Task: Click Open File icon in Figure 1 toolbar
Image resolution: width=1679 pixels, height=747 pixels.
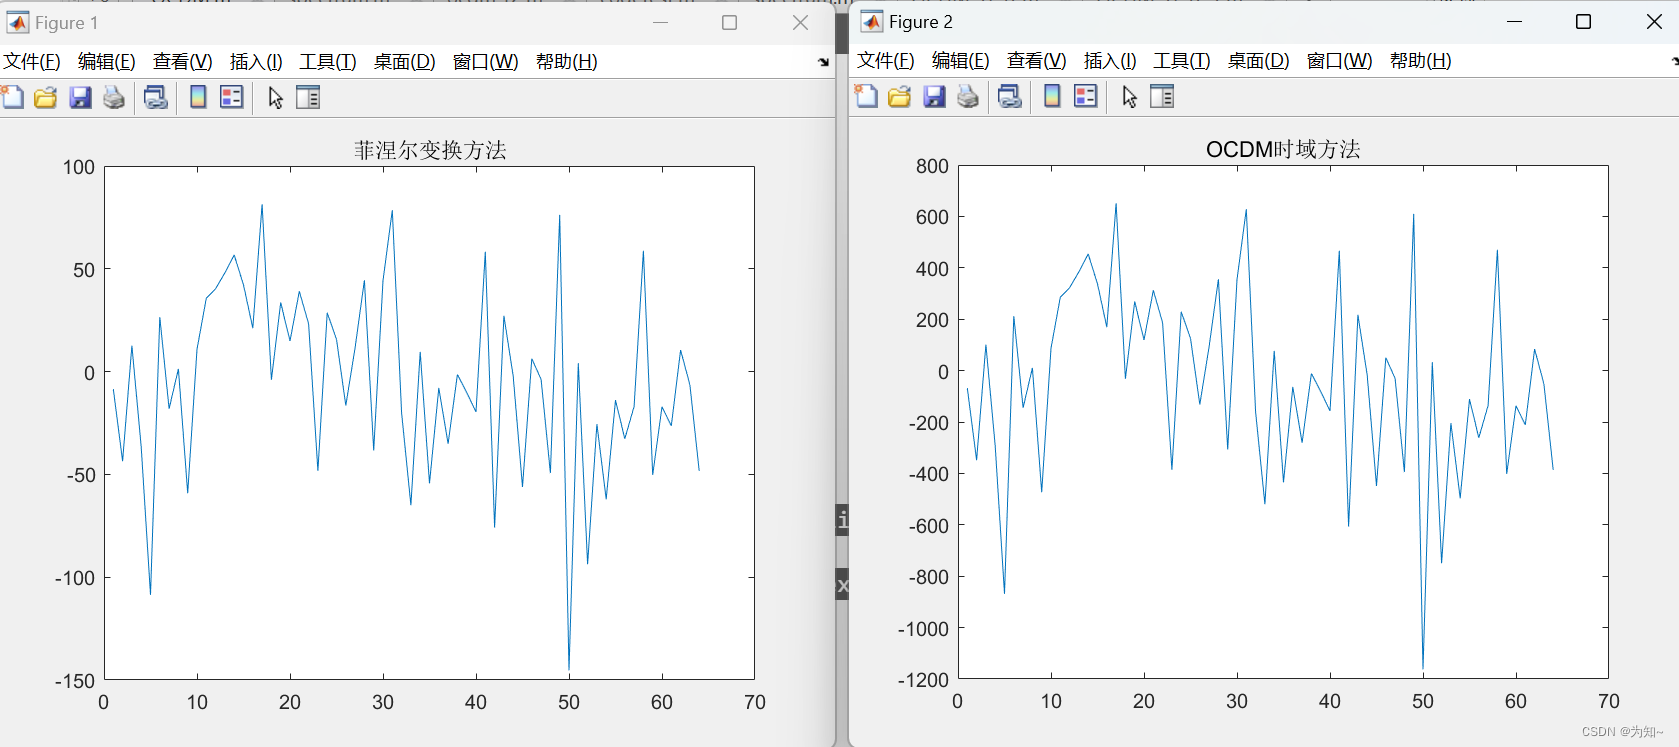Action: [x=46, y=97]
